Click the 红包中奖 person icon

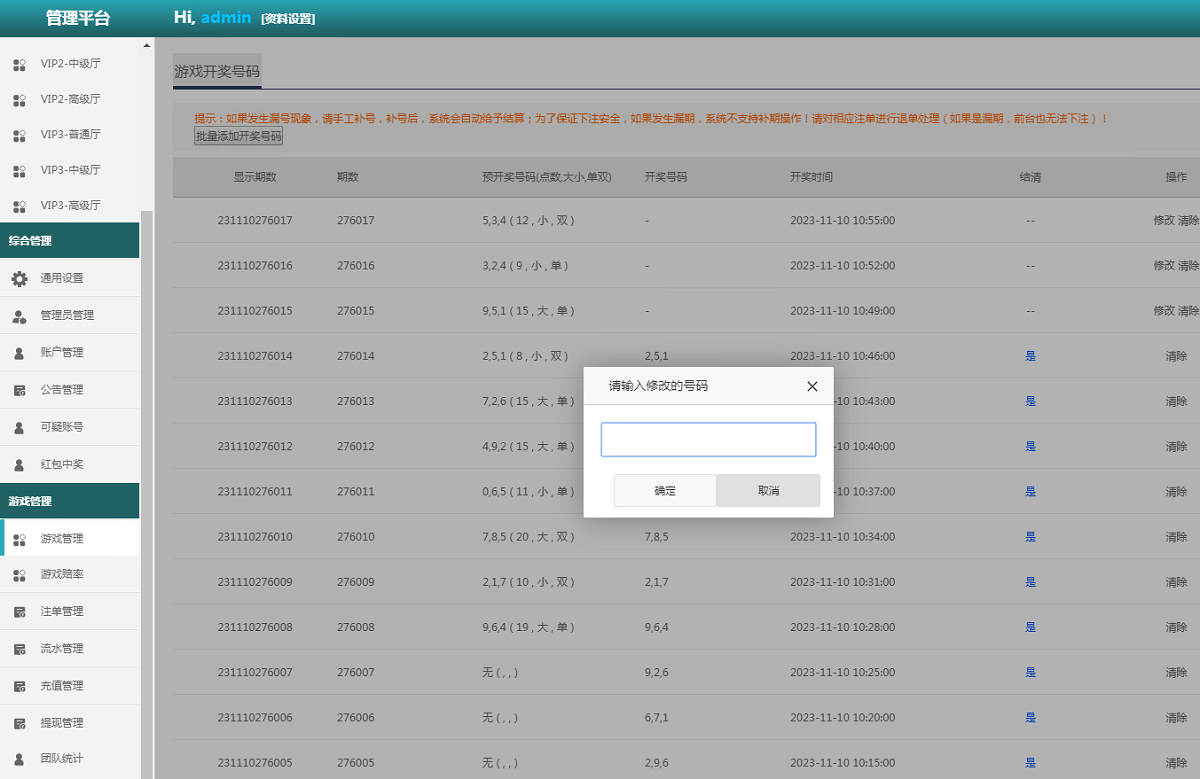(19, 465)
